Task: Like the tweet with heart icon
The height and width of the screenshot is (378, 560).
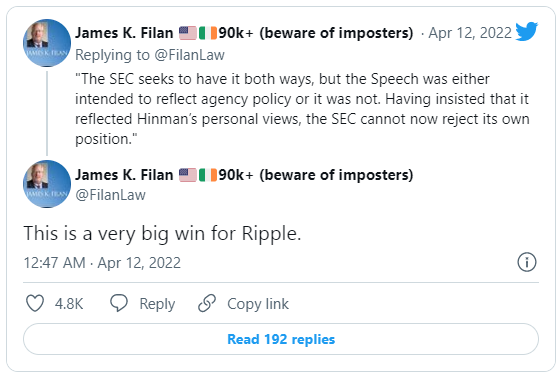Action: (35, 303)
